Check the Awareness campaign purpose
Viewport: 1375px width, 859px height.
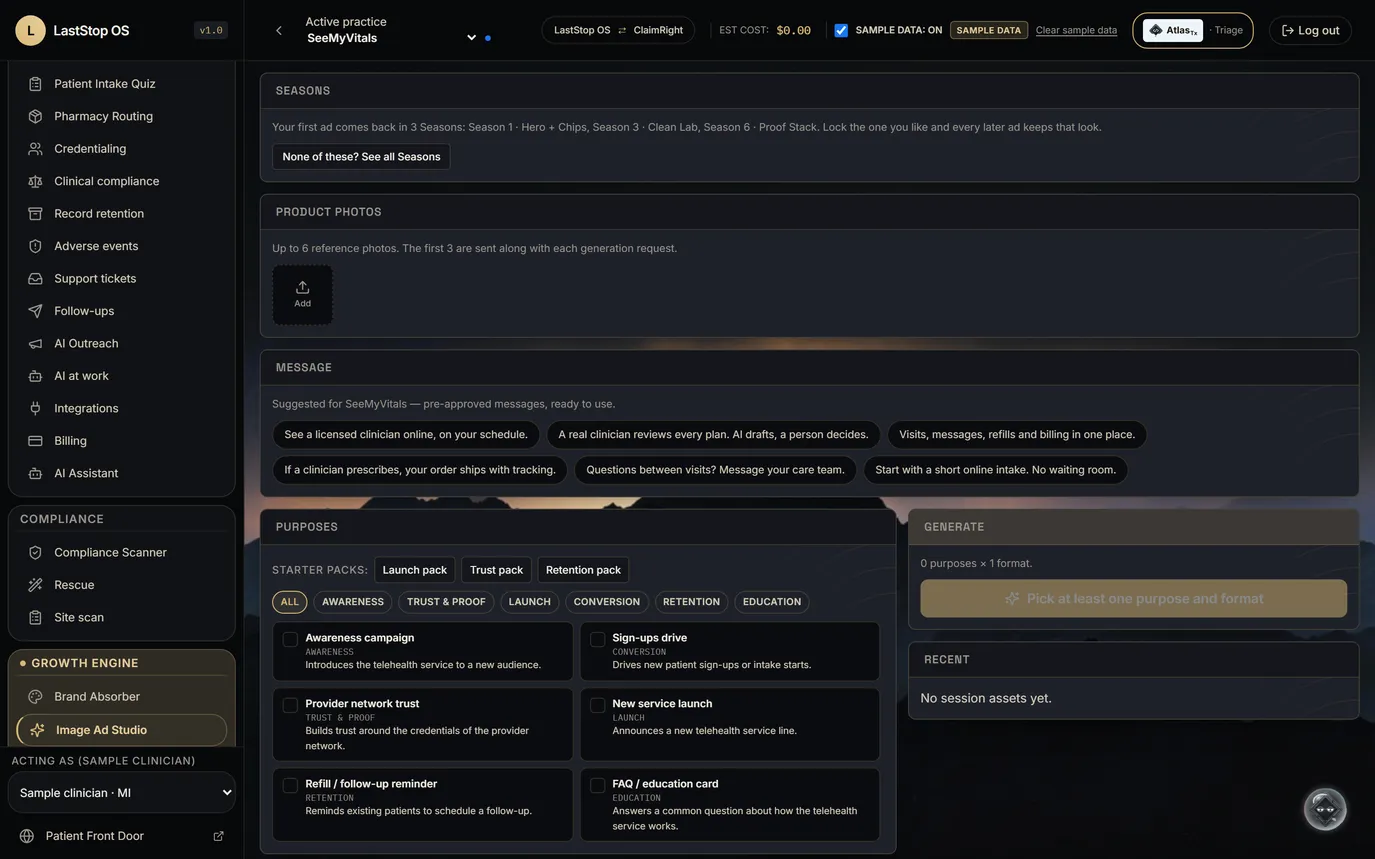click(290, 639)
